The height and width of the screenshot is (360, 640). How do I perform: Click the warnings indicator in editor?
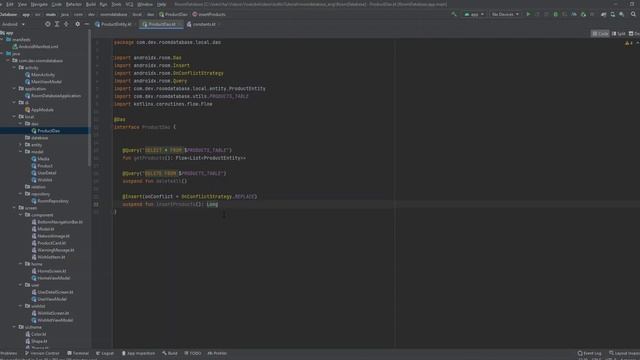(629, 43)
